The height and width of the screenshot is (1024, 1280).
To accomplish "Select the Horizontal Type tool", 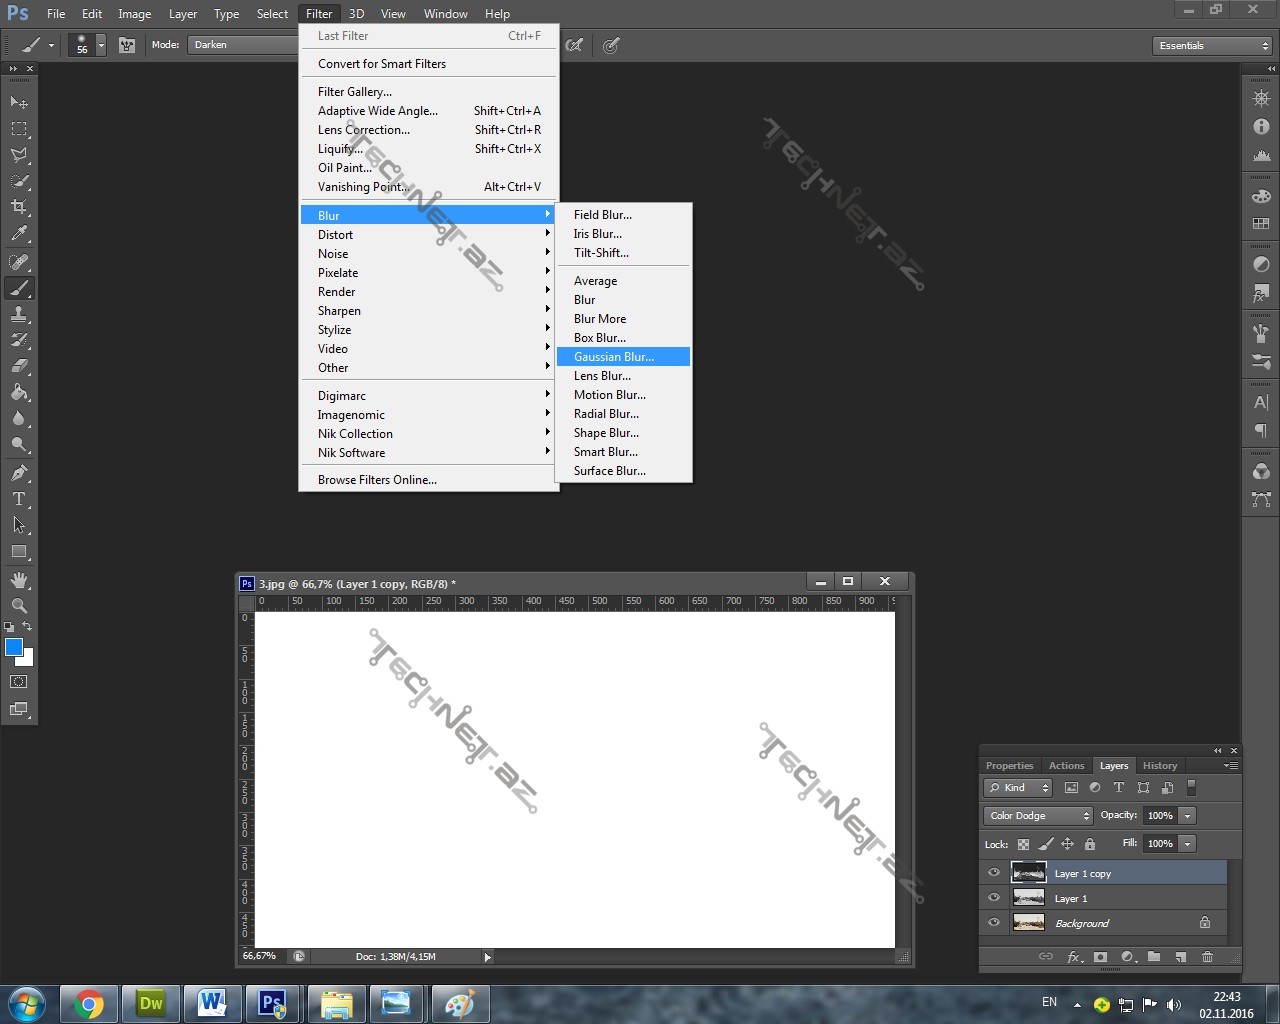I will point(19,499).
